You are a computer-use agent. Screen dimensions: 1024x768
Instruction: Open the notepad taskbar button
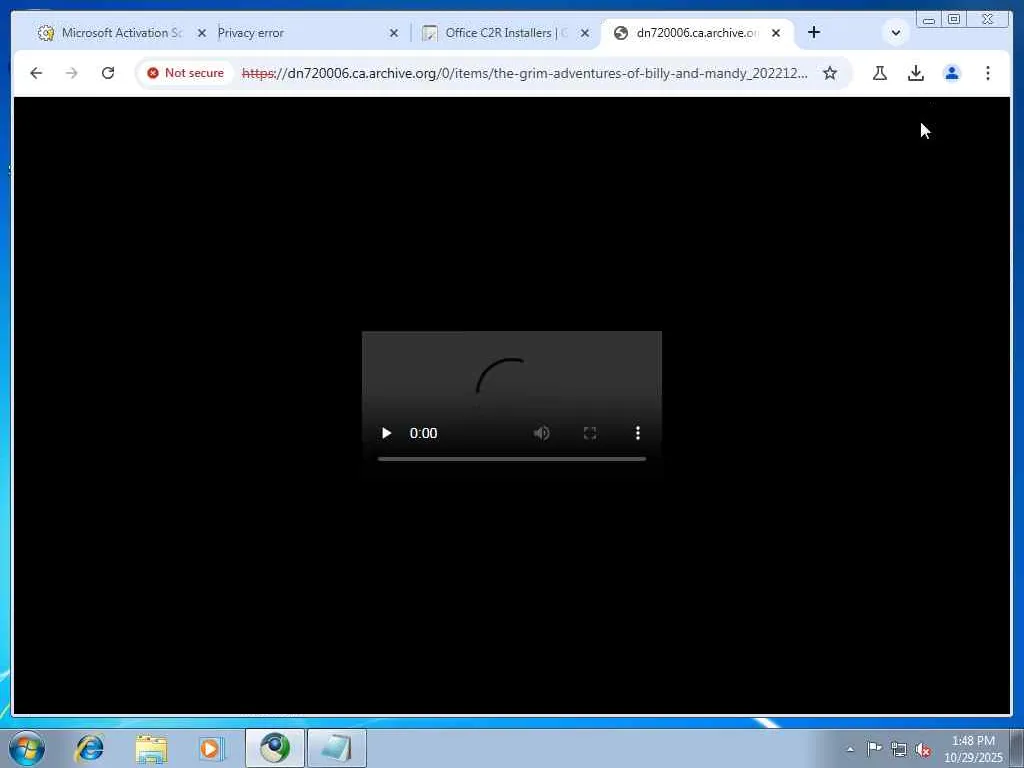tap(337, 748)
